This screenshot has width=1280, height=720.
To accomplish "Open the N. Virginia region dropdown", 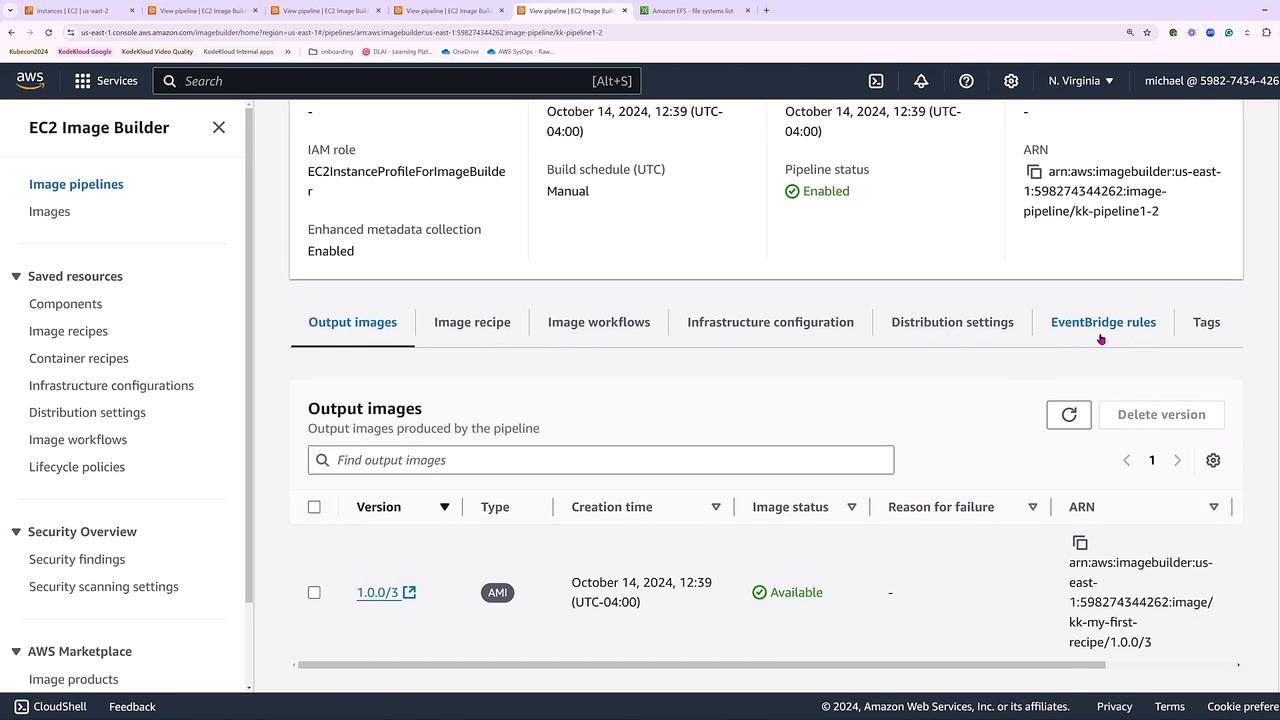I will coord(1081,81).
